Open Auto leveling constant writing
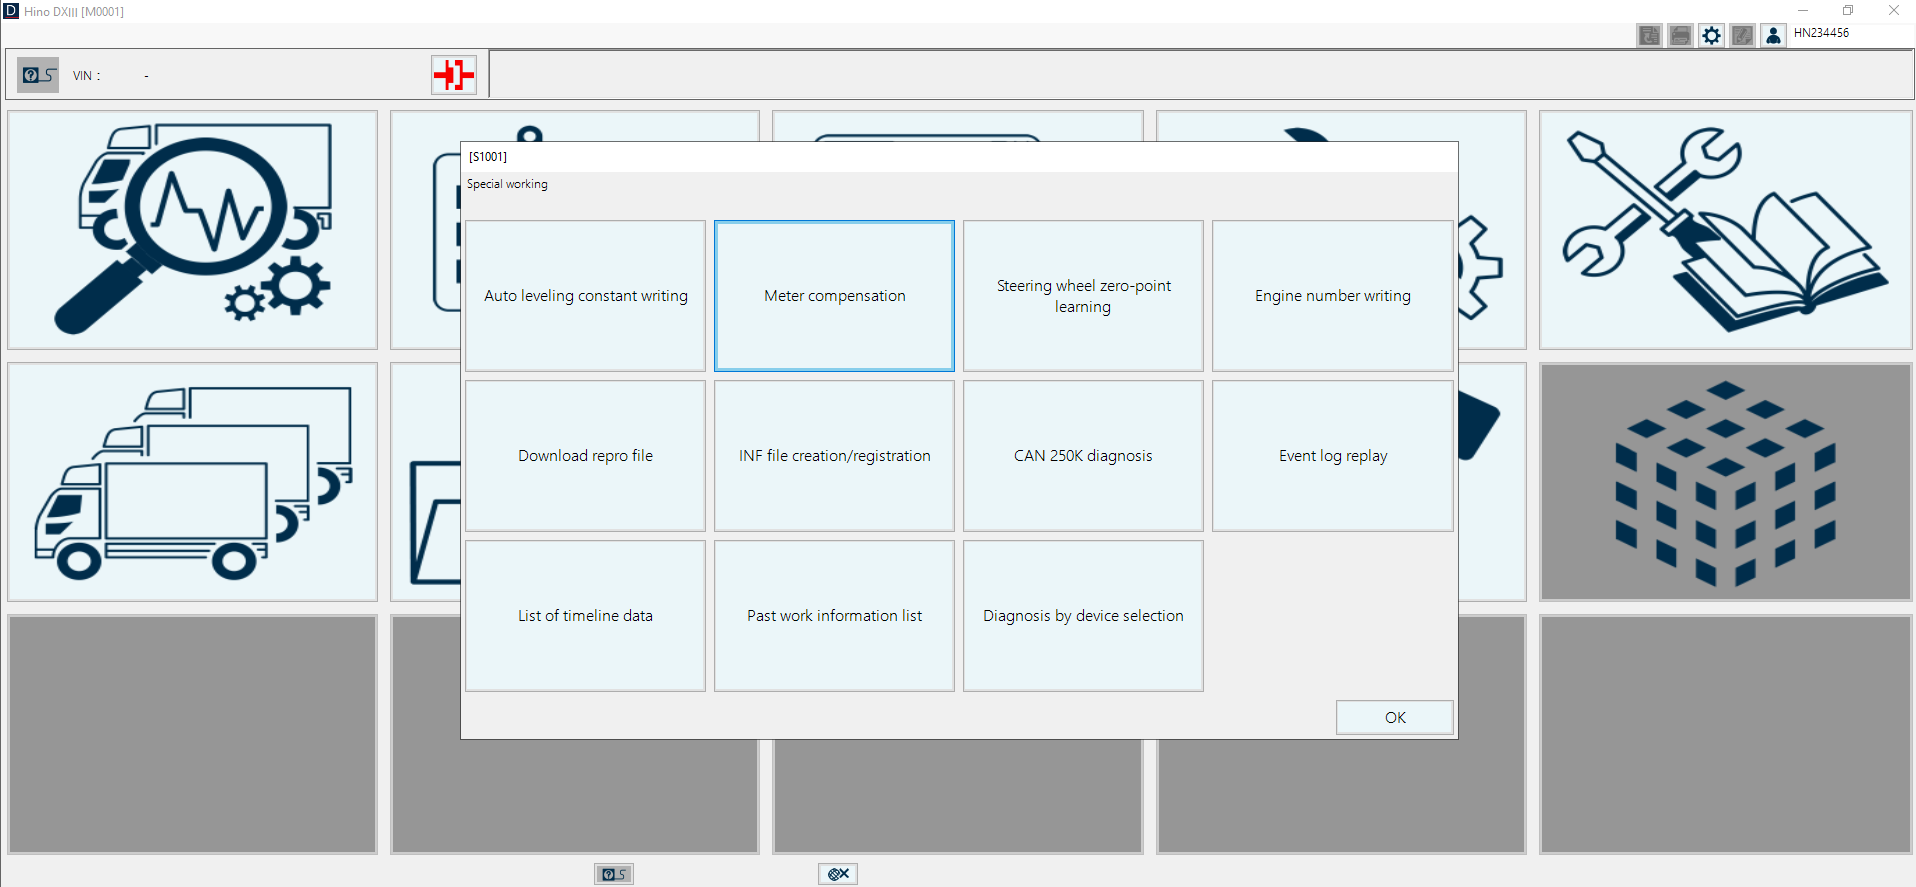 pyautogui.click(x=585, y=296)
